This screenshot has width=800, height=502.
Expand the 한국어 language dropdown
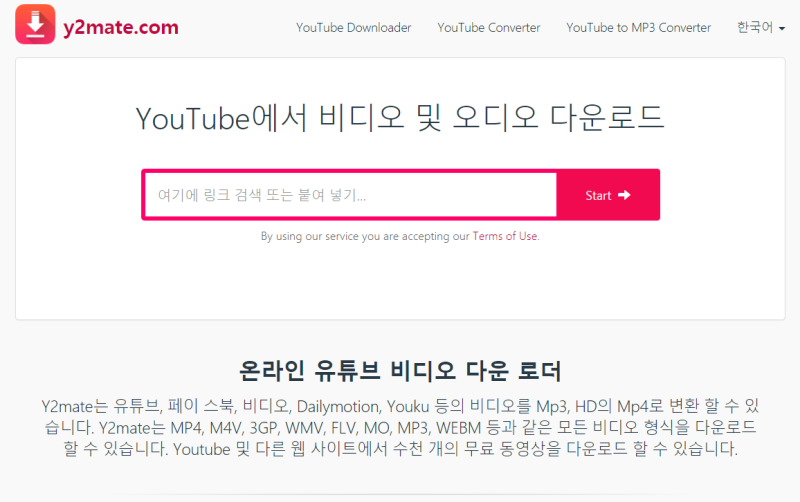(760, 27)
